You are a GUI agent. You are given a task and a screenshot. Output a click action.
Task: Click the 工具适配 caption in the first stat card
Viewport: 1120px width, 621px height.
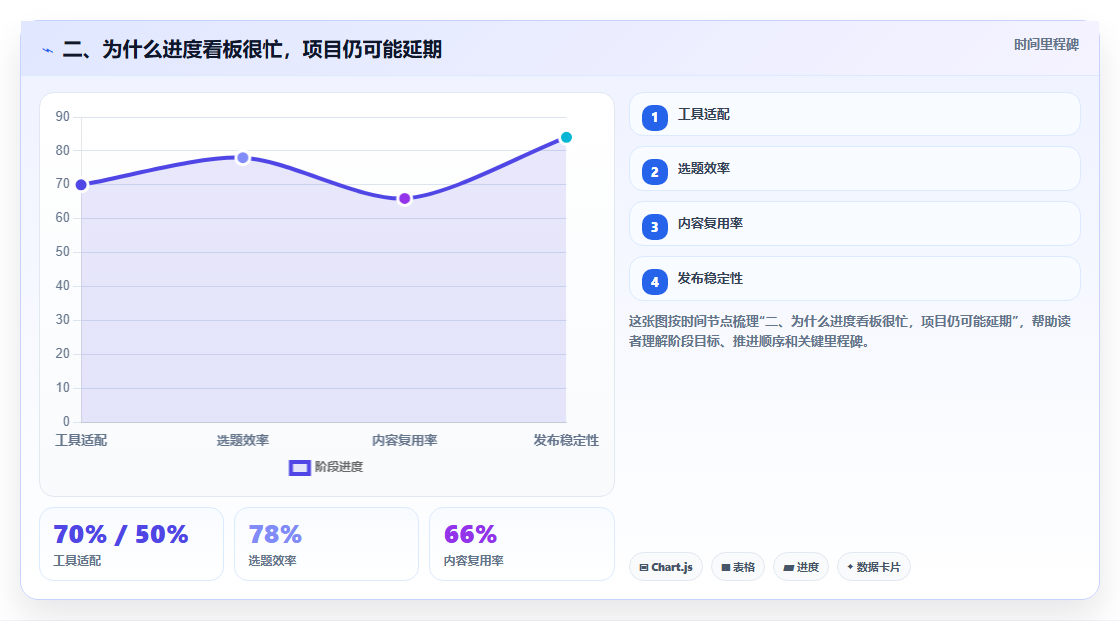tap(77, 561)
